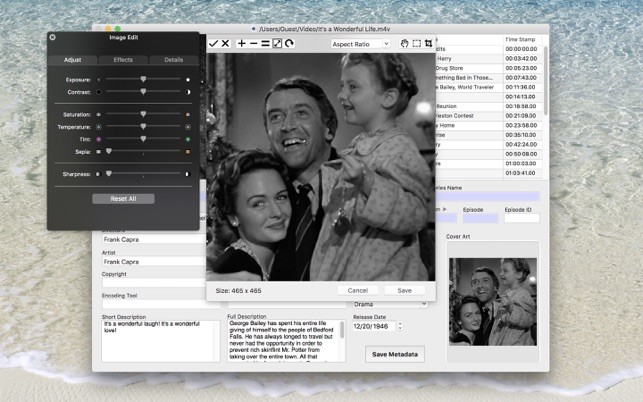Click Cancel in the image editor
643x402 pixels.
click(356, 290)
